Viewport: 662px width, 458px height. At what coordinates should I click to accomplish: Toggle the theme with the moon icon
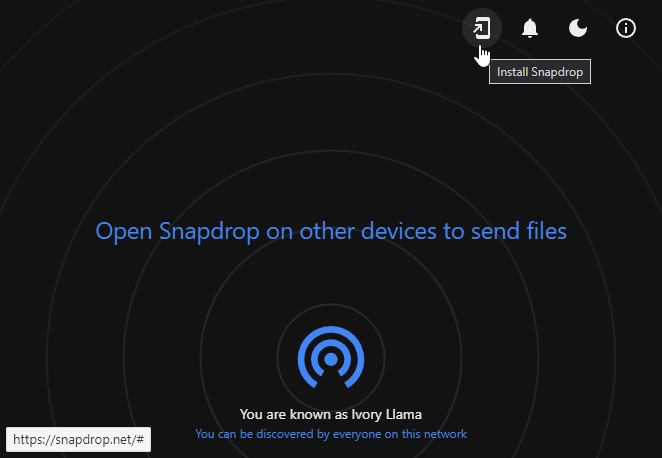click(578, 28)
